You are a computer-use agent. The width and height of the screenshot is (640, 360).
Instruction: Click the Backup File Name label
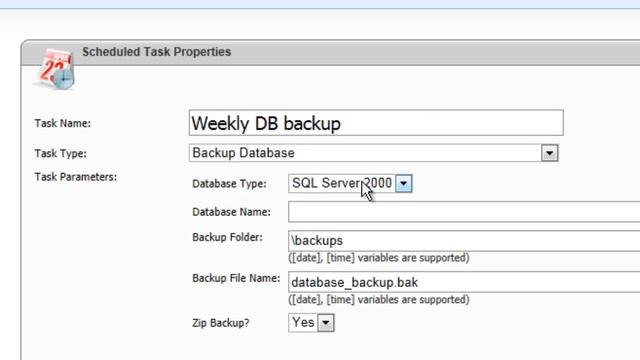236,278
